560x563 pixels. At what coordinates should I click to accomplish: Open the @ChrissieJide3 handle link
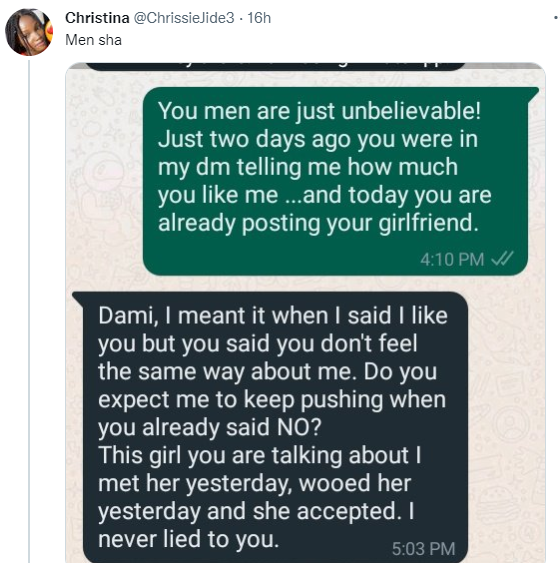(x=184, y=18)
